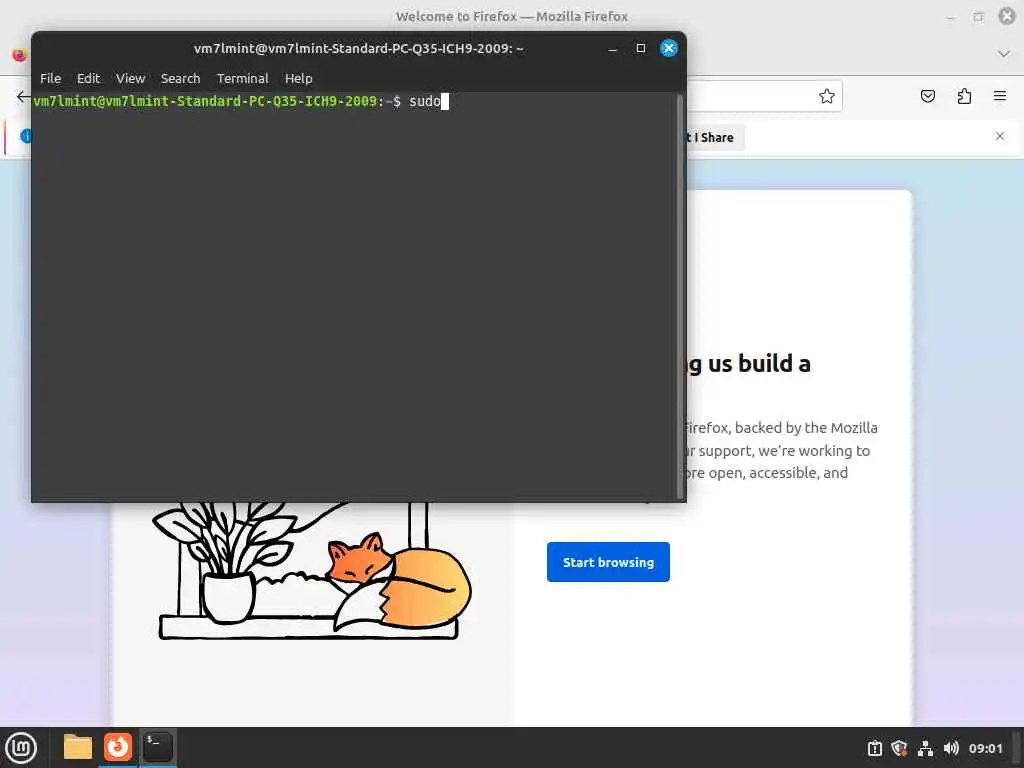Open the Firefox Extensions puzzle icon

[964, 97]
